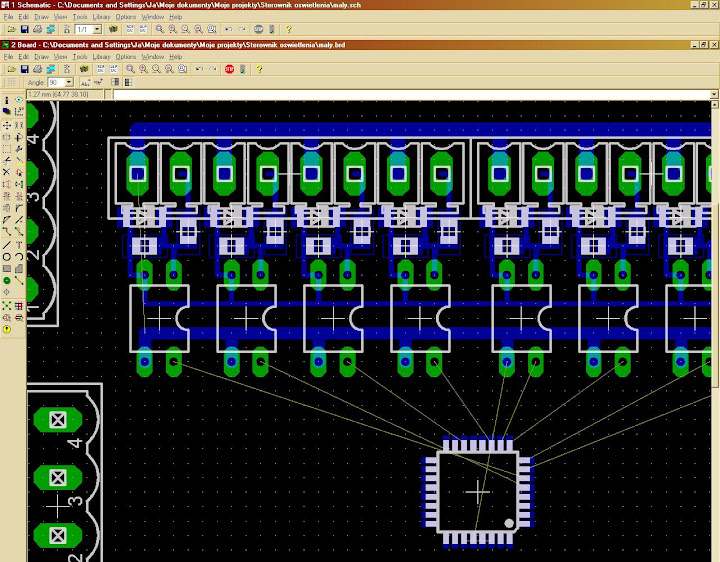This screenshot has width=720, height=562.
Task: Save the board with the floppy icon
Action: coord(24,69)
